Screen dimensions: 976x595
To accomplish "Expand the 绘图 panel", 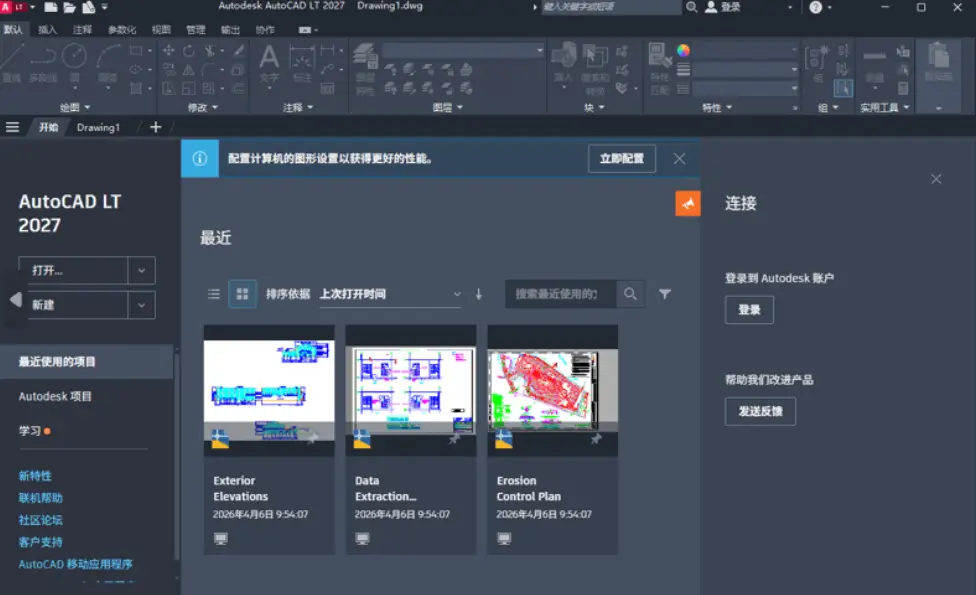I will (75, 108).
